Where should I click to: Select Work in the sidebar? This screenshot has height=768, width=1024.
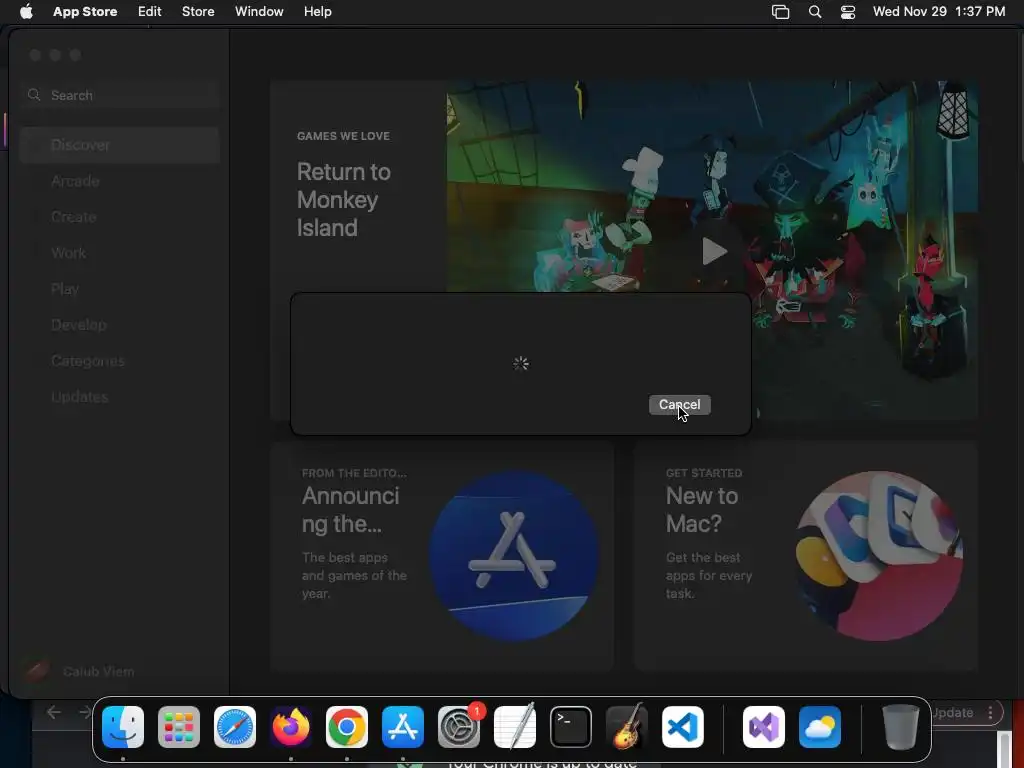(x=120, y=253)
